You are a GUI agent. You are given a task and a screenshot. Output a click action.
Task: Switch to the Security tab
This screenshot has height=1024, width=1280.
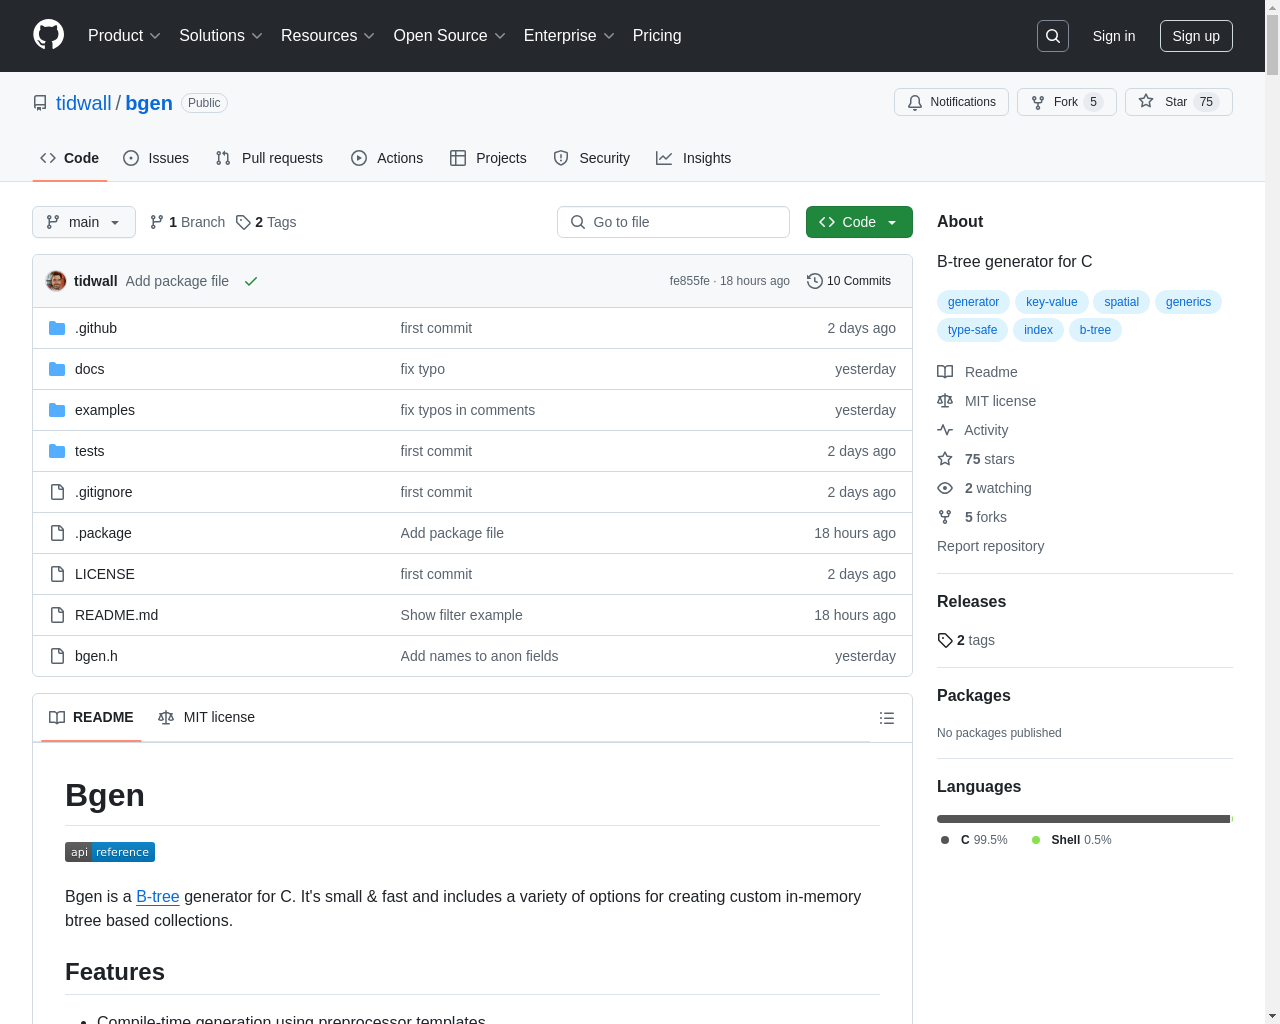tap(592, 158)
